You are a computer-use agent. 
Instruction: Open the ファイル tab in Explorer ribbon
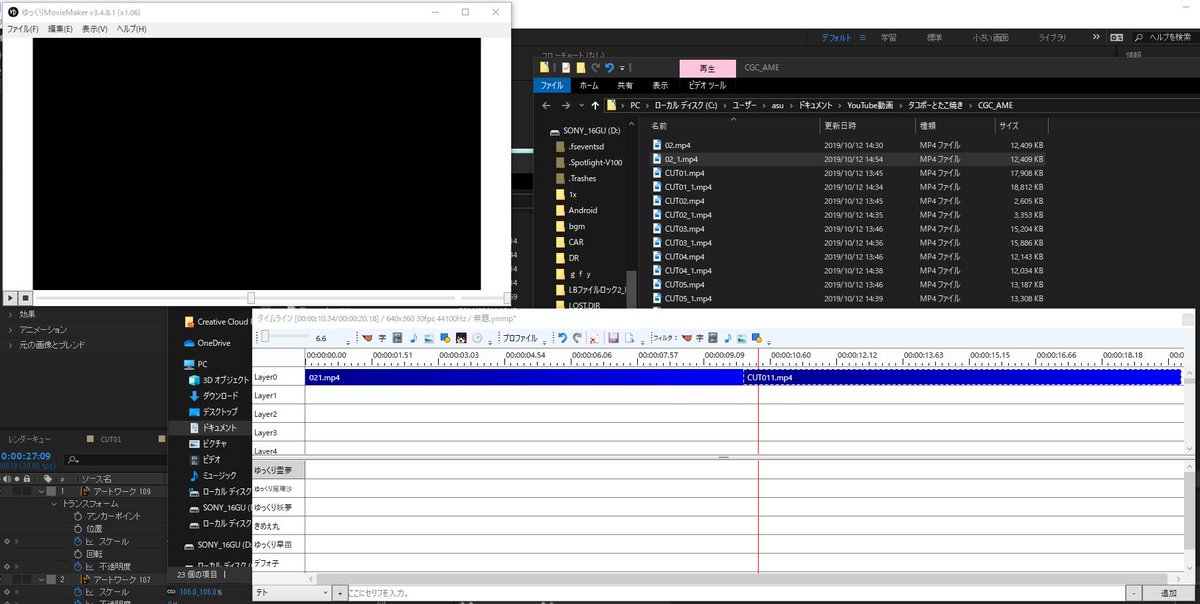click(x=553, y=85)
